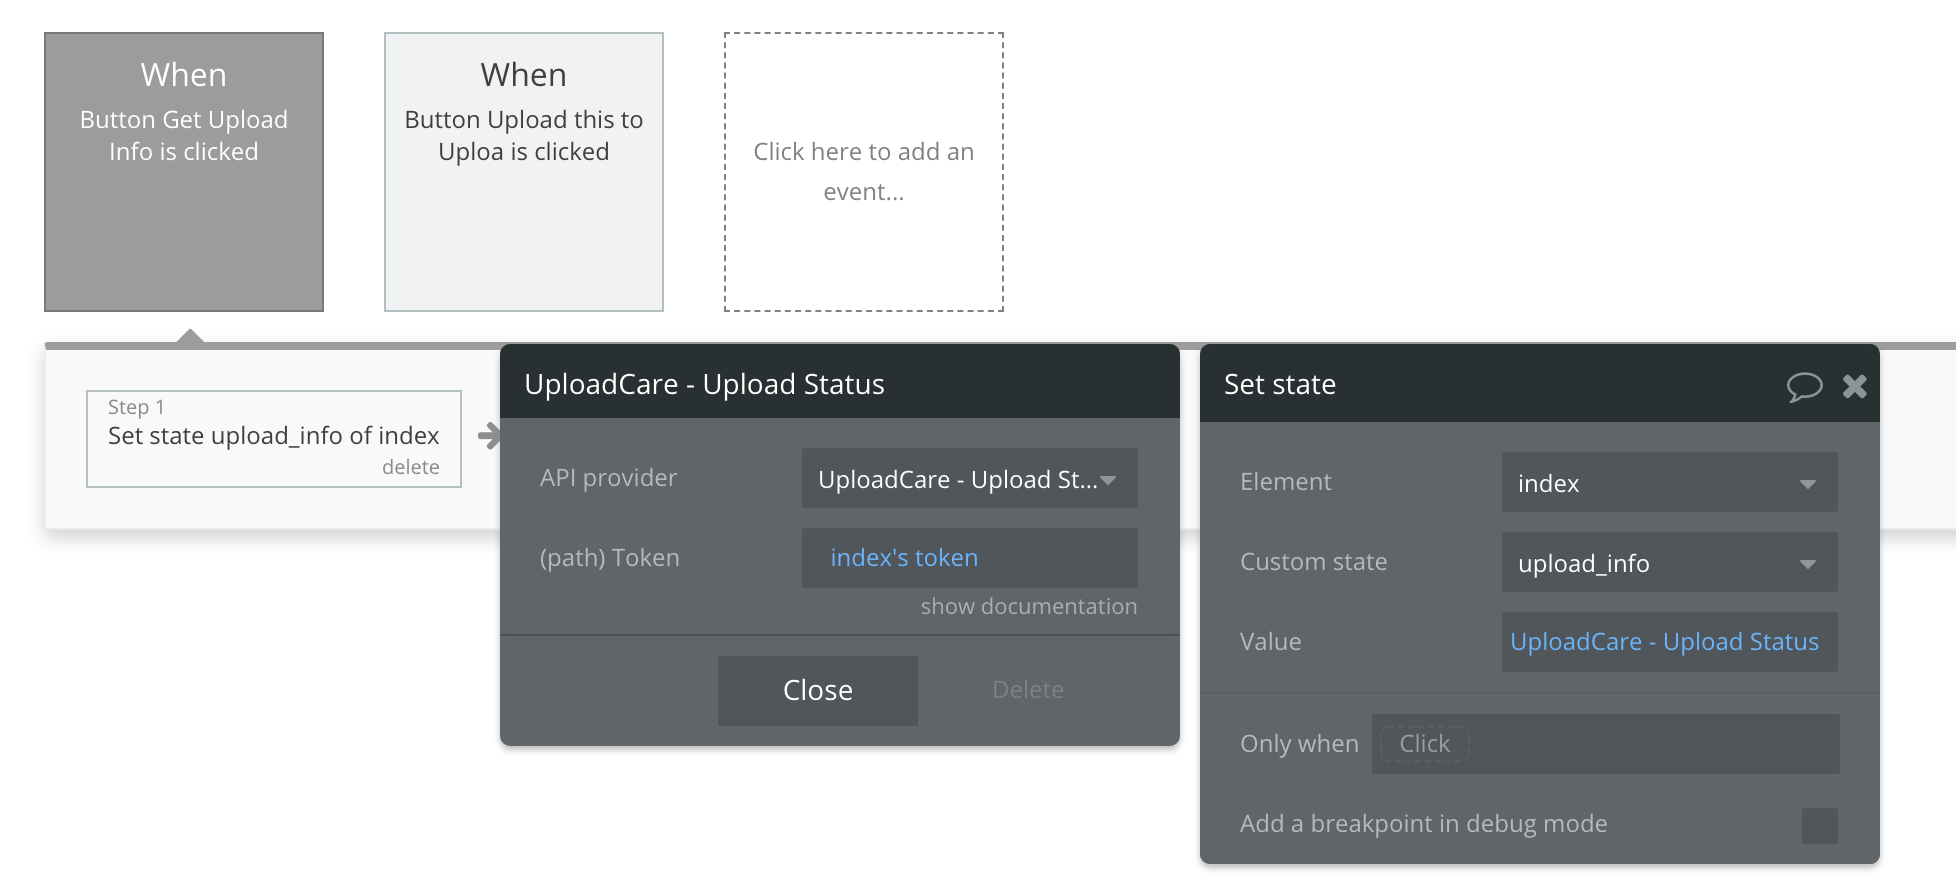This screenshot has height=896, width=1956.
Task: Open the Custom state upload_info dropdown
Action: click(1668, 563)
